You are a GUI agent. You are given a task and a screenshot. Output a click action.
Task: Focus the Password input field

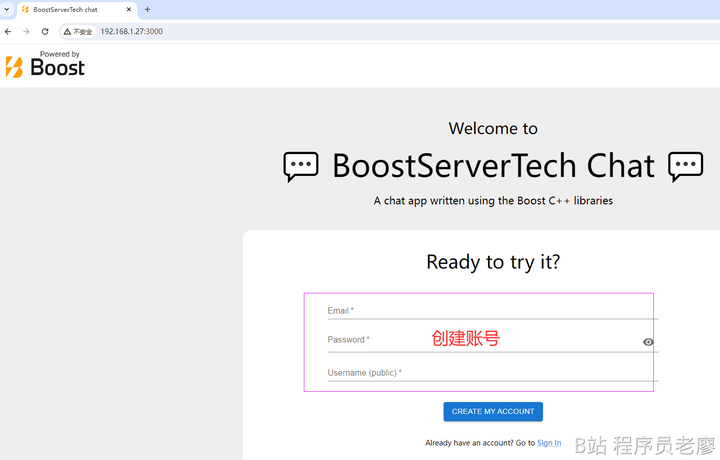coord(493,340)
